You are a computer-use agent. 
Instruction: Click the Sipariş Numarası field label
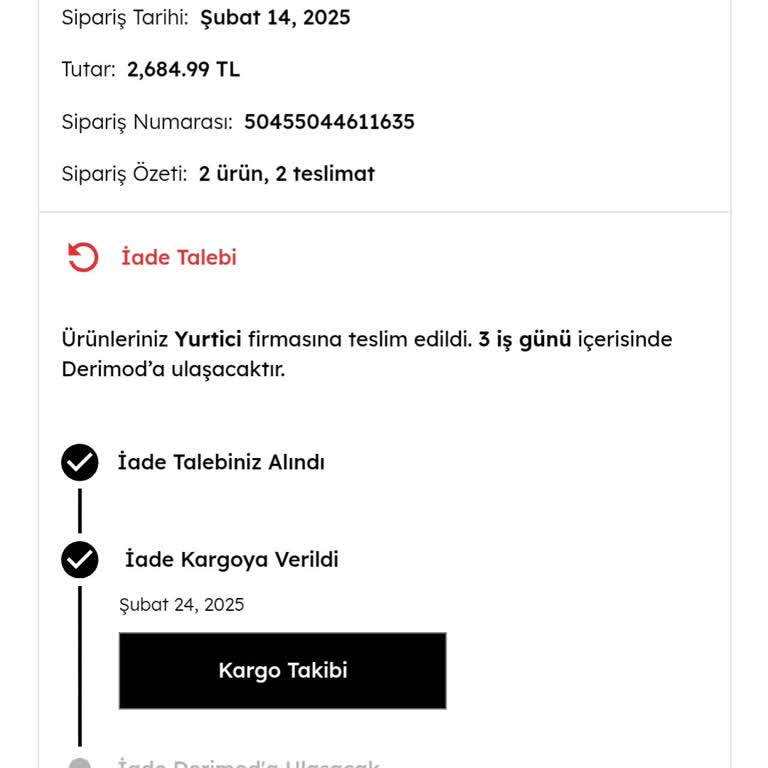(x=147, y=122)
